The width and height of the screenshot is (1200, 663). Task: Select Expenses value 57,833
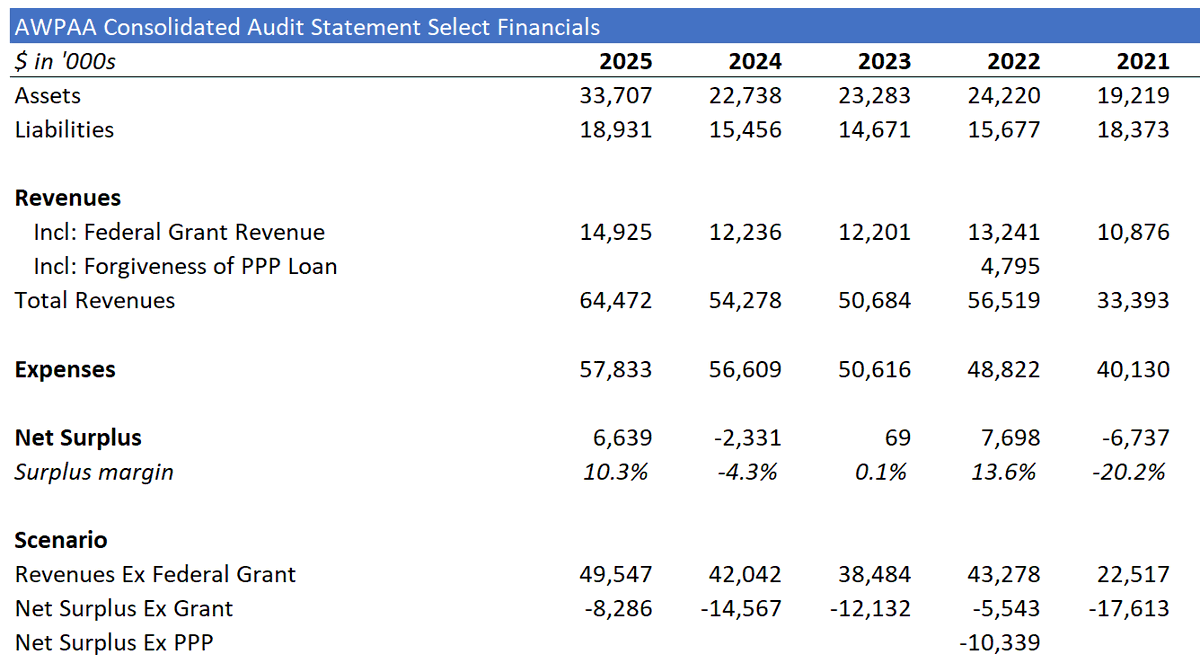click(616, 370)
